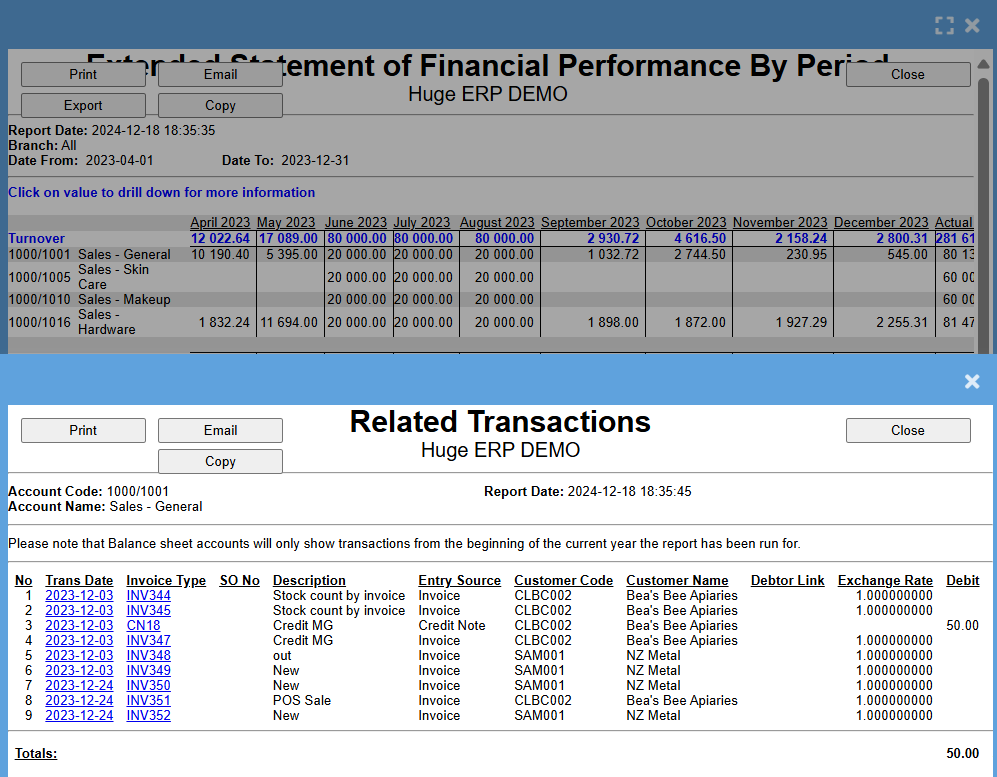997x777 pixels.
Task: Click the fullscreen expand icon
Action: pyautogui.click(x=944, y=26)
